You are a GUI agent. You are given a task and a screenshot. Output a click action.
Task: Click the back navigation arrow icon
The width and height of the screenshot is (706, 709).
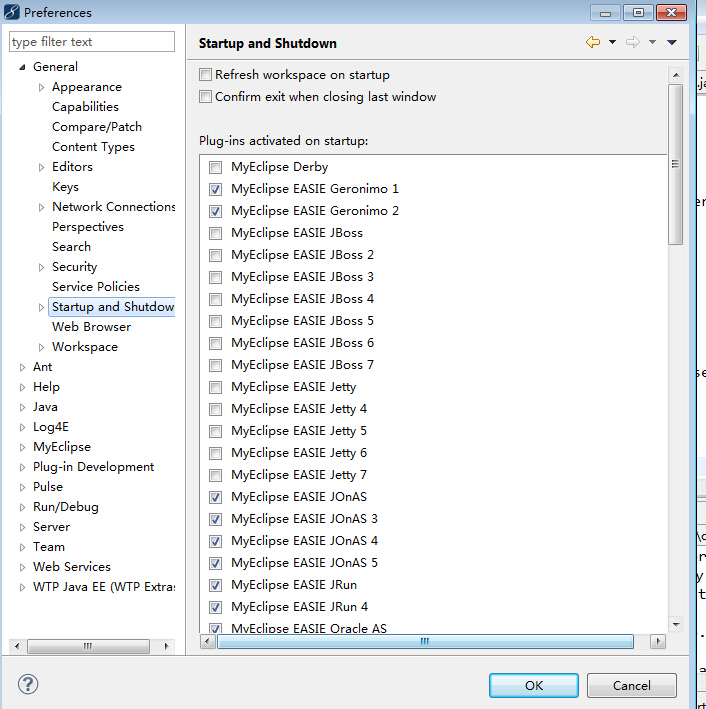click(593, 42)
